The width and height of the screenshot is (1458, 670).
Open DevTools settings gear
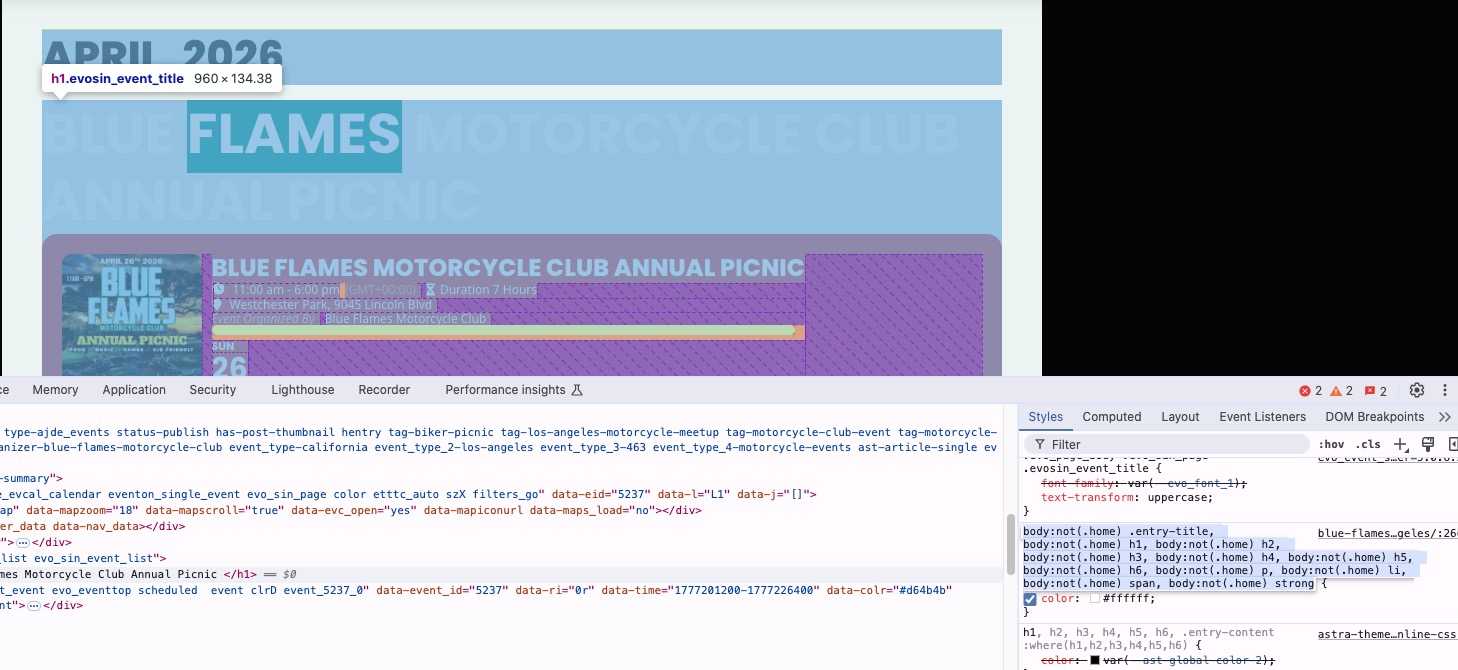coord(1416,390)
